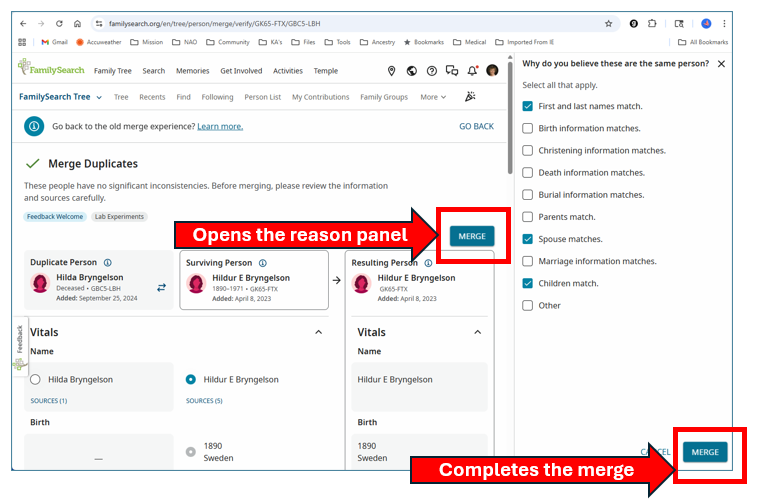
Task: Expand the More menu dropdown
Action: coord(433,97)
